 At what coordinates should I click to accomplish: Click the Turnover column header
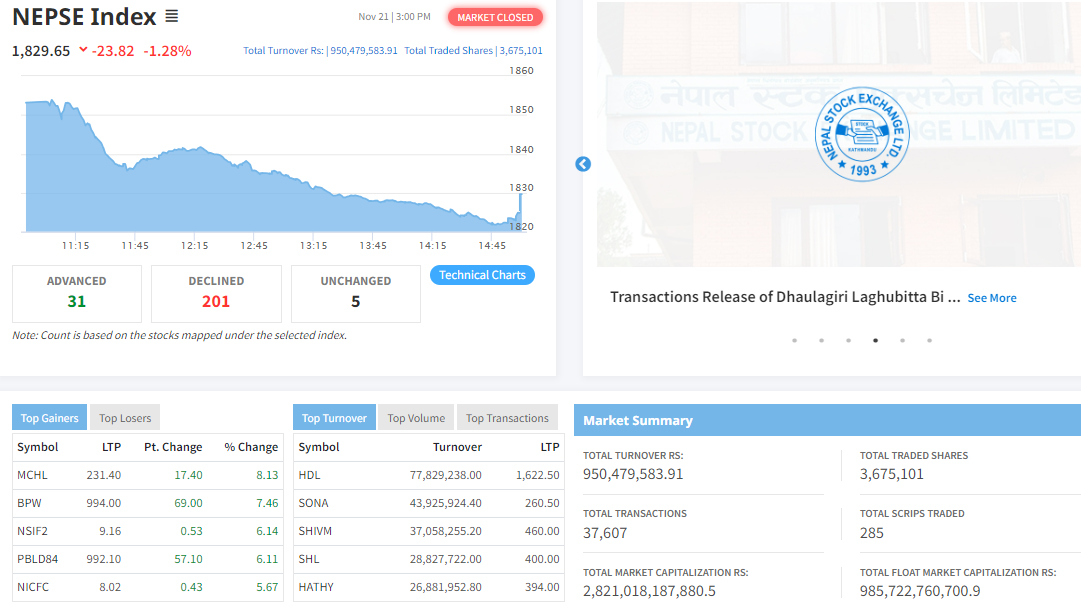457,447
